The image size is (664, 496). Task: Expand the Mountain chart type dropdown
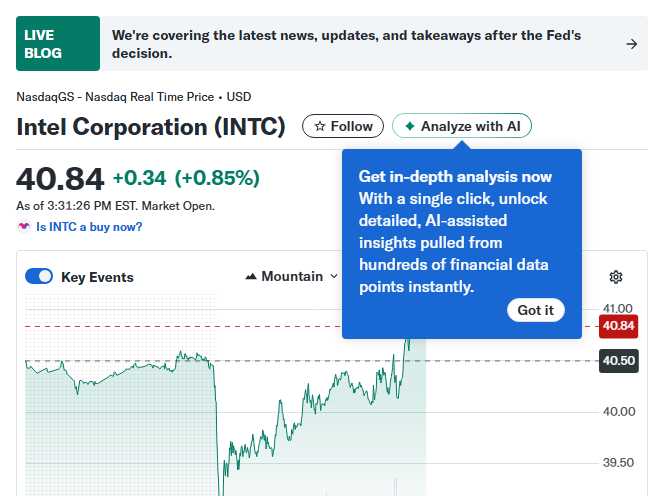click(x=290, y=277)
